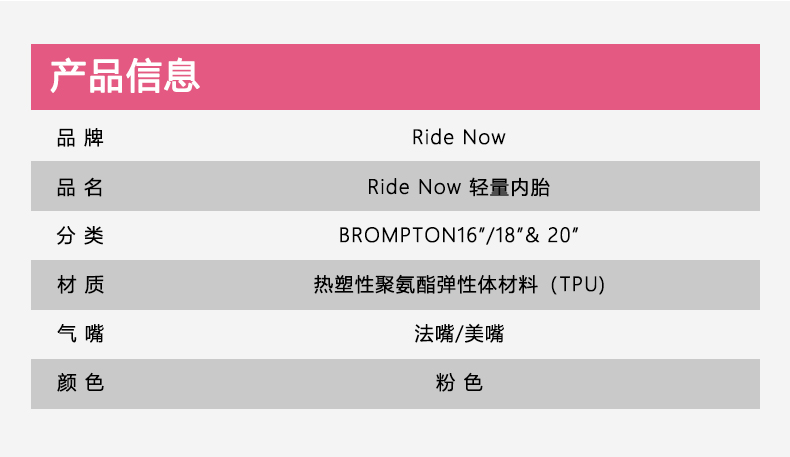
Task: Select the 材质 row label
Action: pyautogui.click(x=80, y=285)
